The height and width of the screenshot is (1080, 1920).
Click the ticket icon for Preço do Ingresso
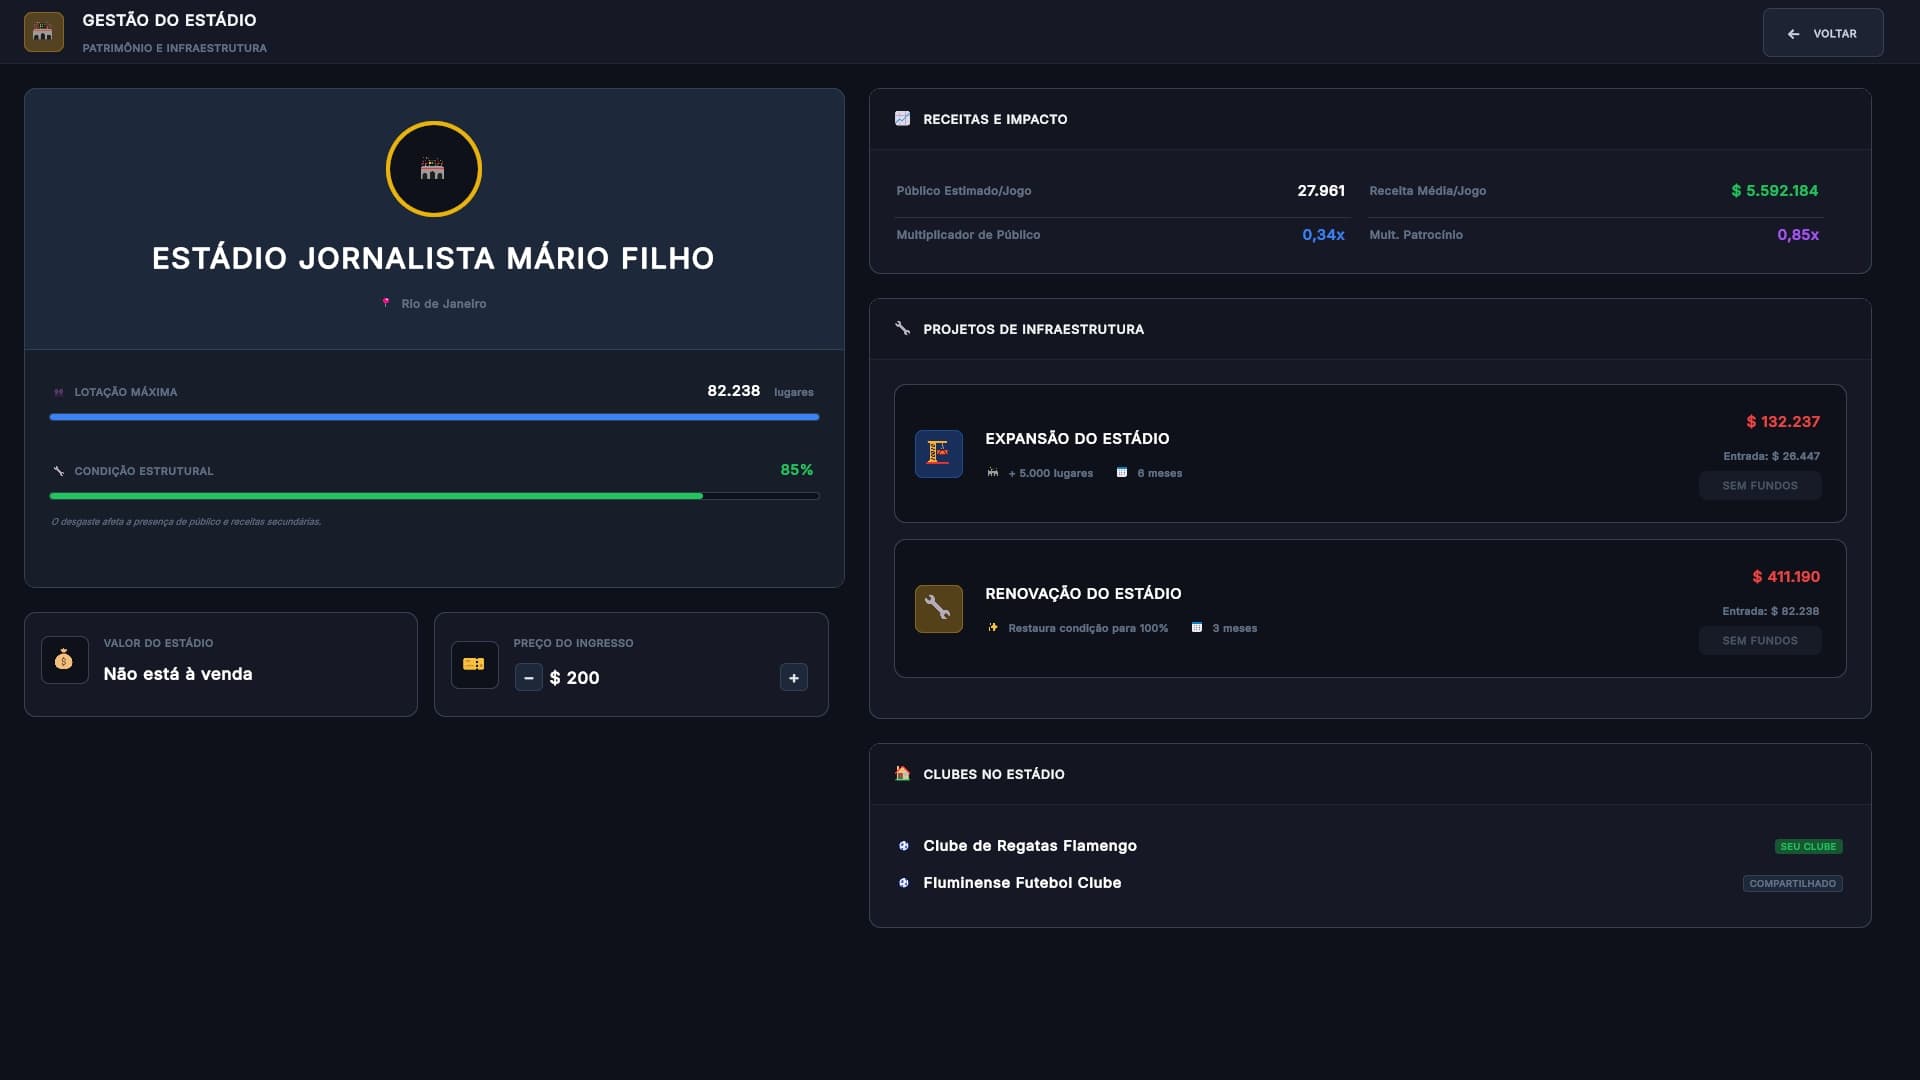tap(474, 664)
